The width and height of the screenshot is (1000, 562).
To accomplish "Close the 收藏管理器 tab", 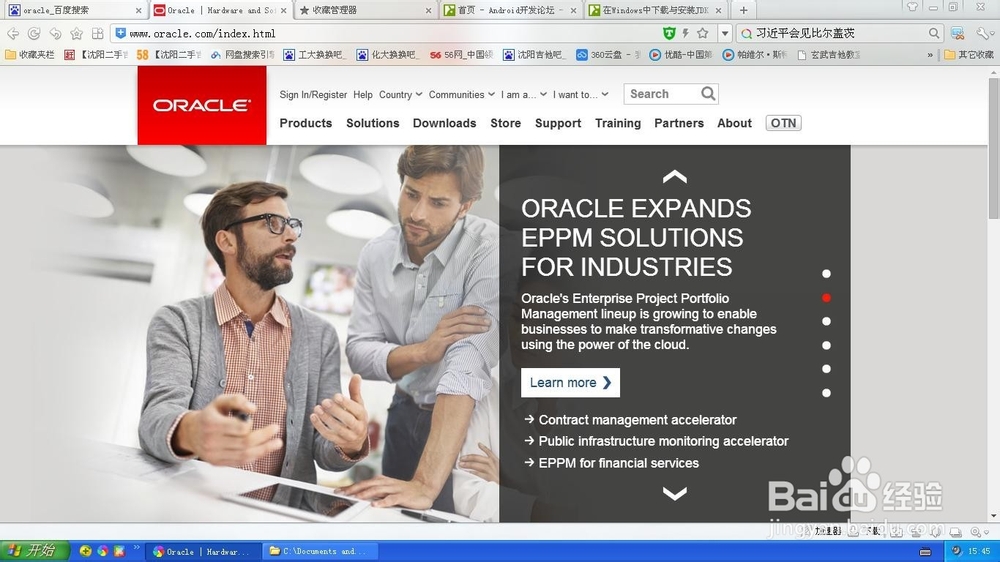I will point(428,11).
